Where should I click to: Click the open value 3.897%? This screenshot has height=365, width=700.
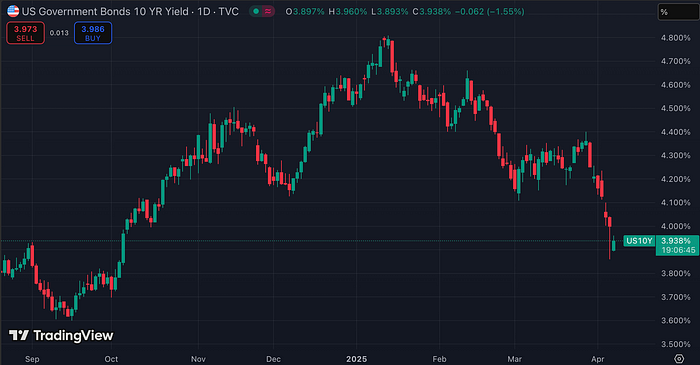coord(308,12)
